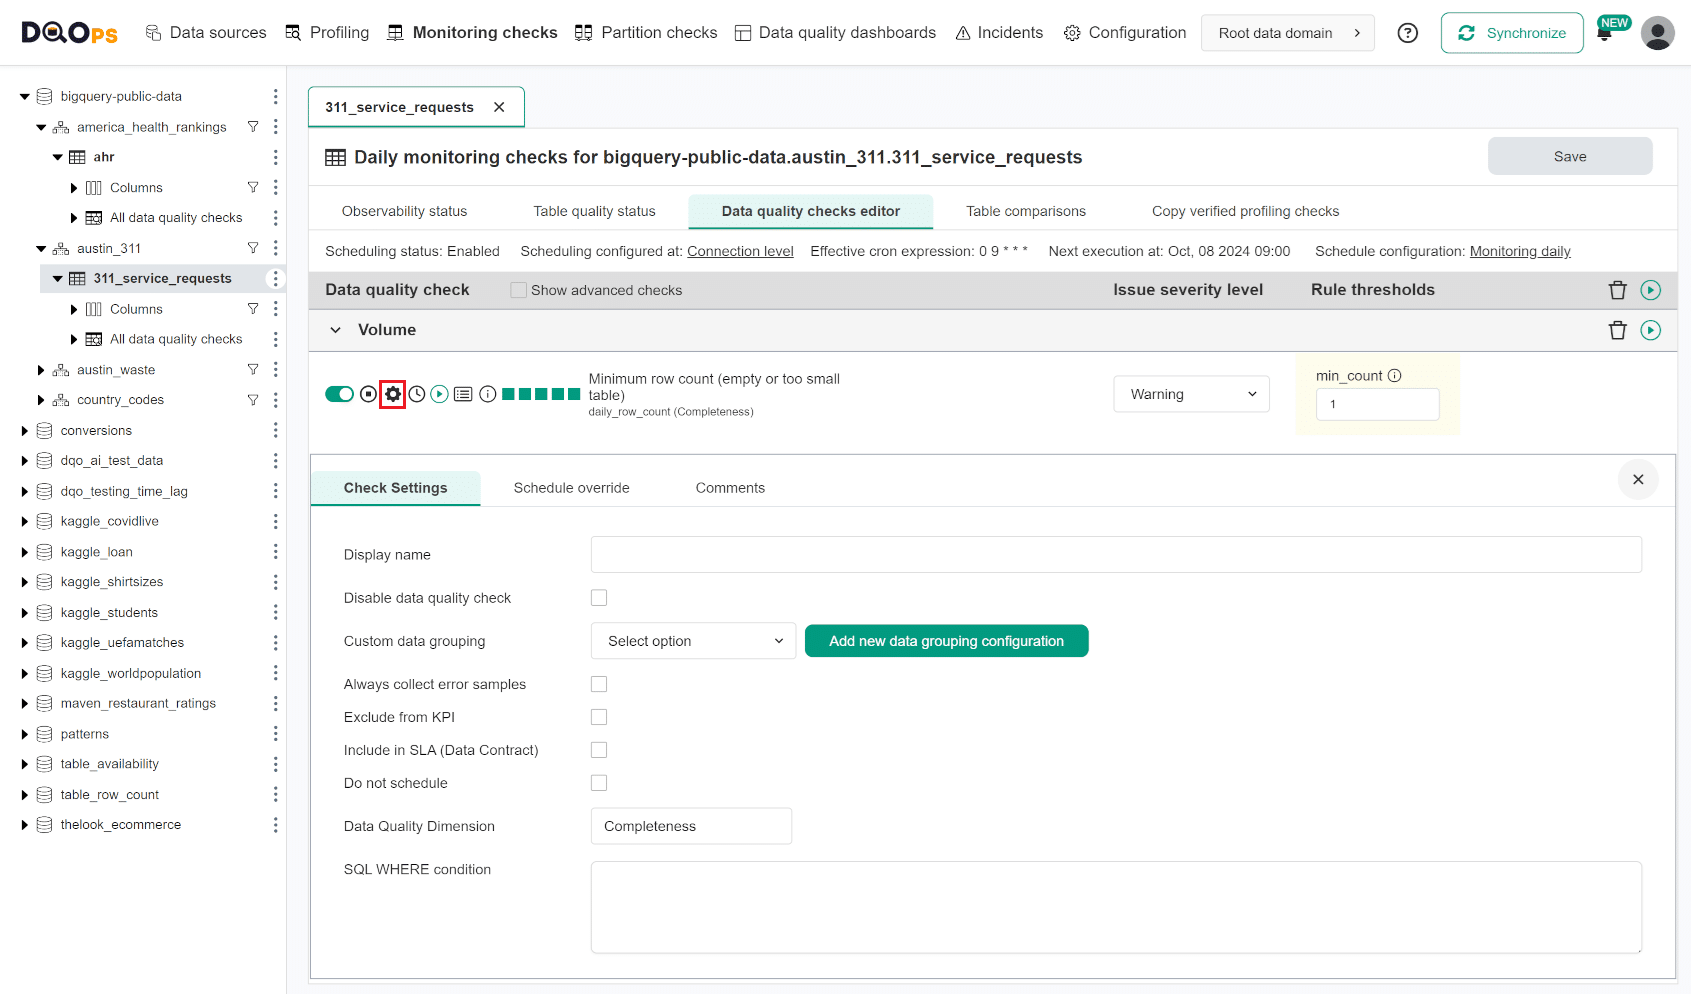Viewport: 1691px width, 994px height.
Task: Open kaggle_loan three-dot menu
Action: [x=275, y=552]
